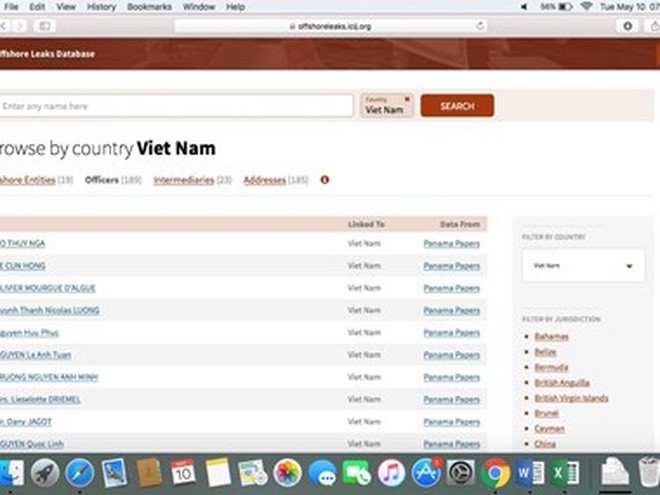Open the Bookmarks menu
Screen dimensions: 660x495
(149, 7)
